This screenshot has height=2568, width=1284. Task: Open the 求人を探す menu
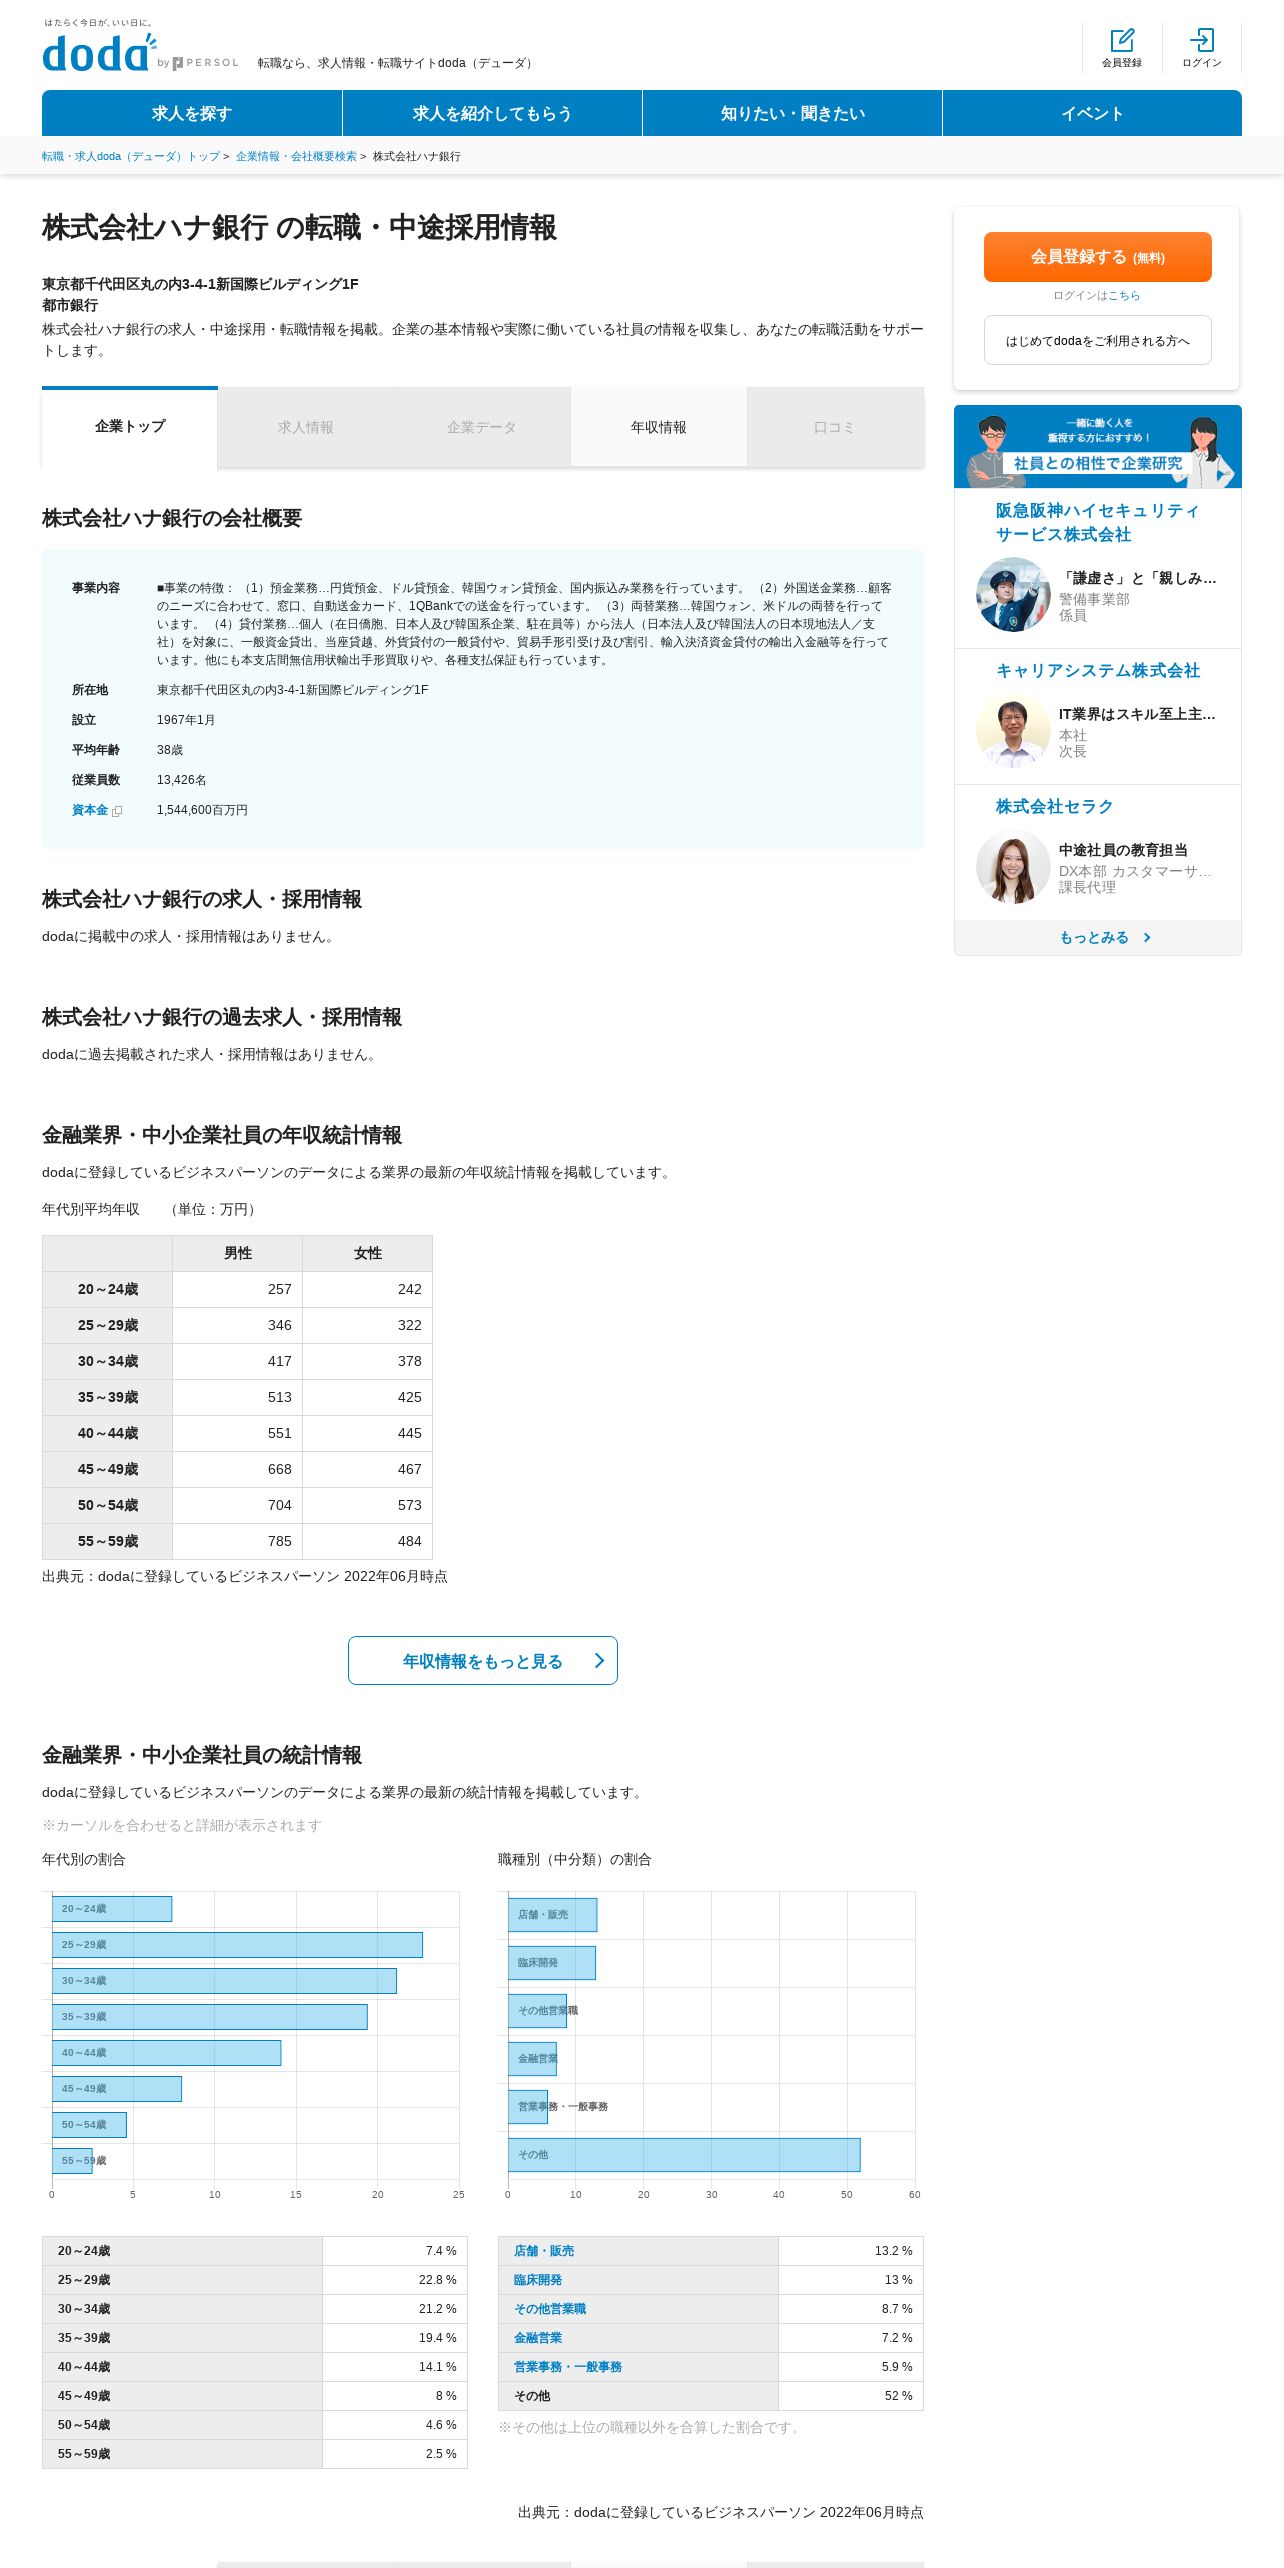coord(192,113)
